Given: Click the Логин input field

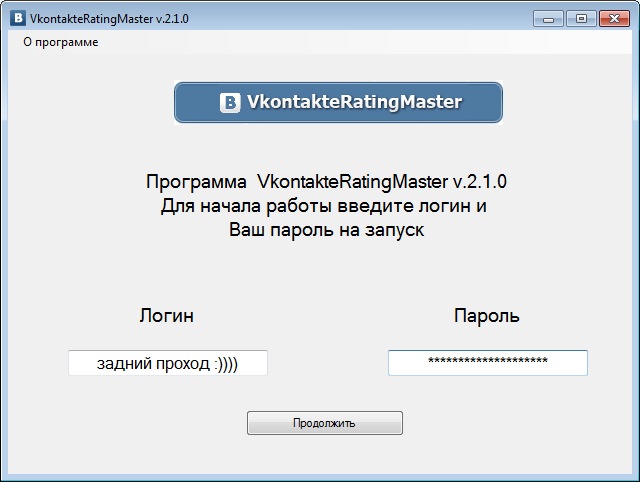Looking at the screenshot, I should [168, 363].
